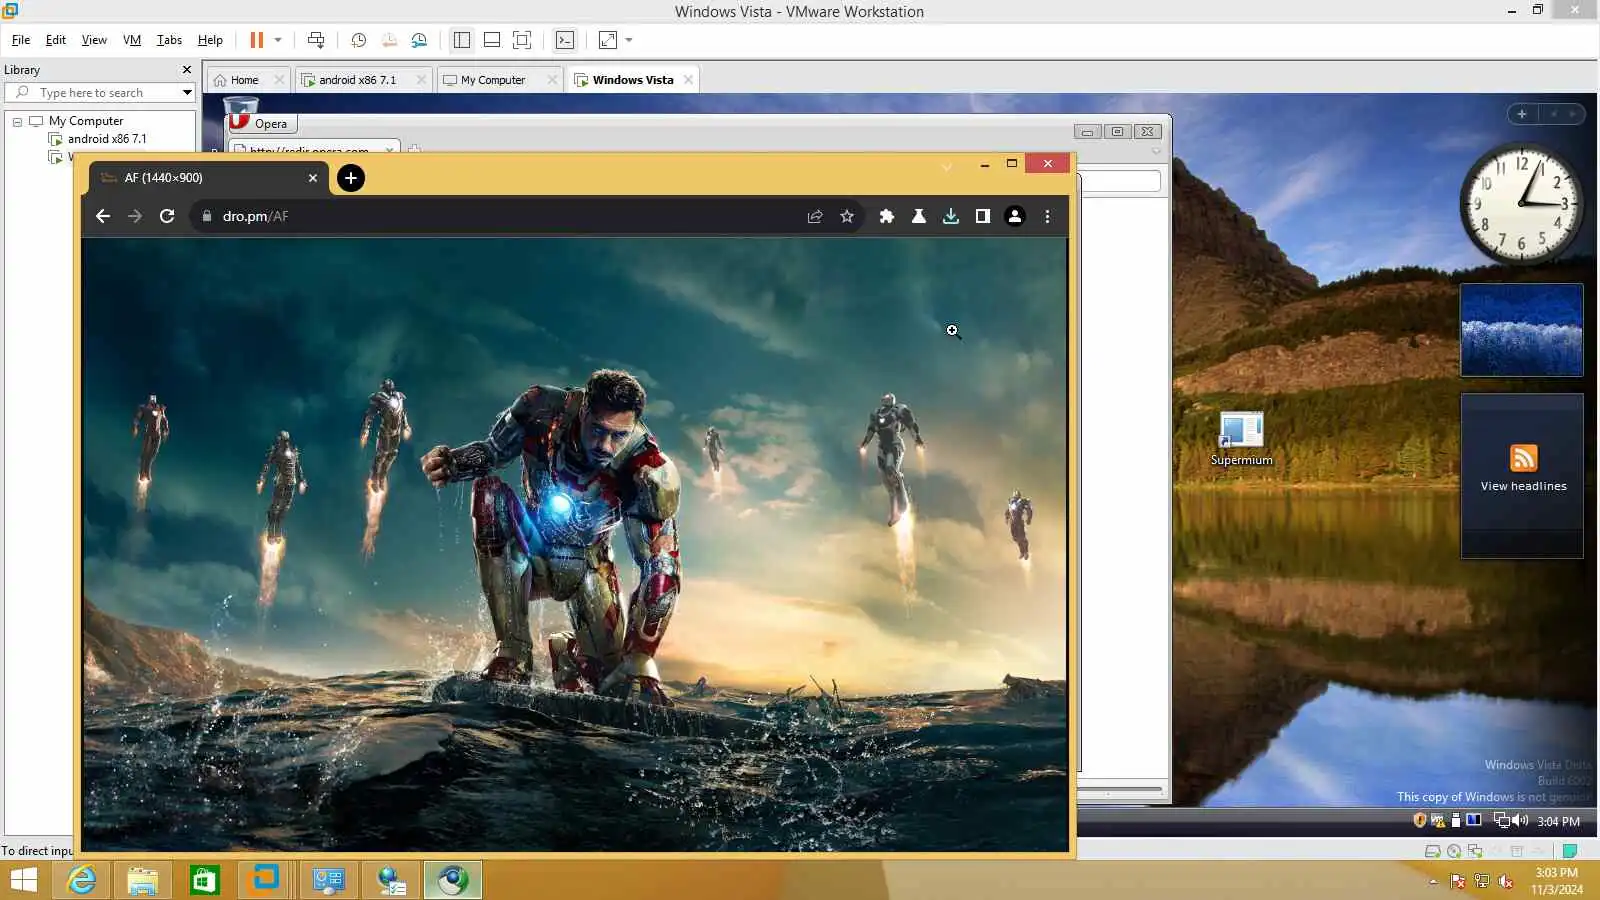The width and height of the screenshot is (1600, 900).
Task: Open the browser profile avatar
Action: point(1014,216)
